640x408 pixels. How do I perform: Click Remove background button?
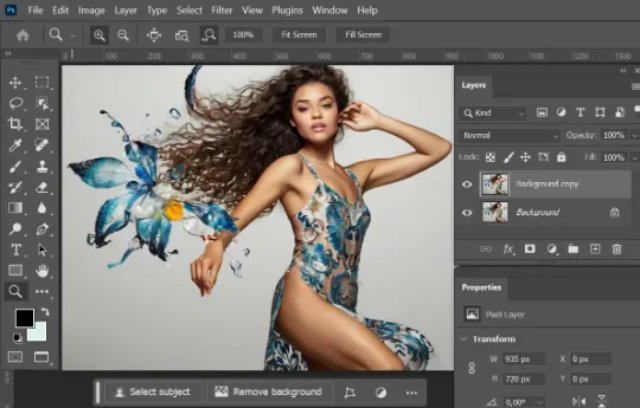[269, 392]
